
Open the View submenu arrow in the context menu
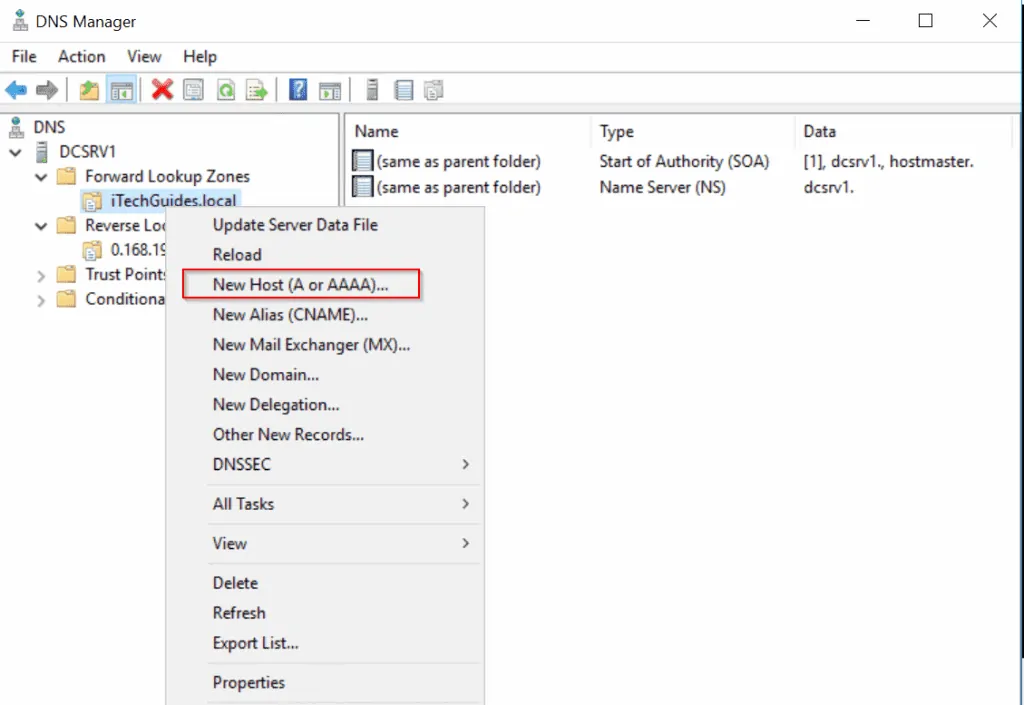pos(466,543)
